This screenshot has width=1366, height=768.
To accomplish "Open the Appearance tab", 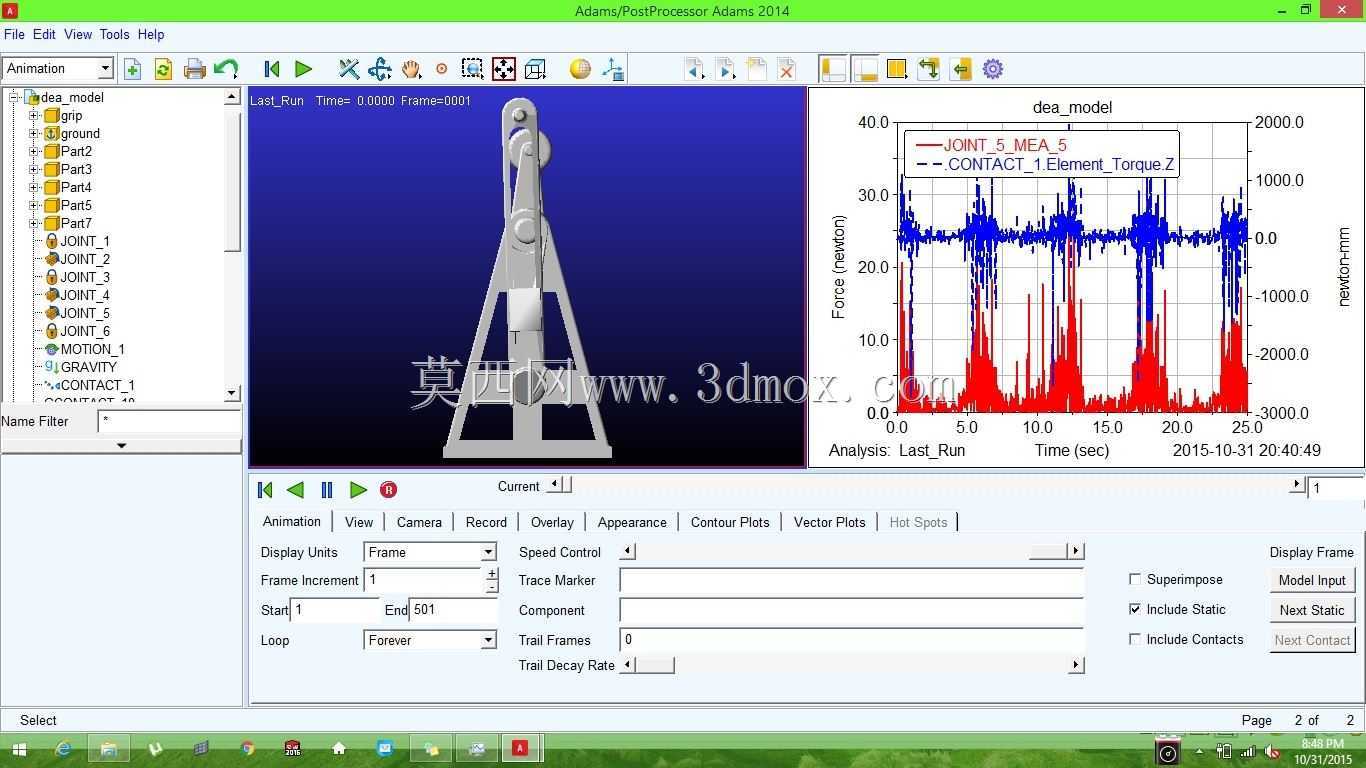I will pyautogui.click(x=632, y=522).
